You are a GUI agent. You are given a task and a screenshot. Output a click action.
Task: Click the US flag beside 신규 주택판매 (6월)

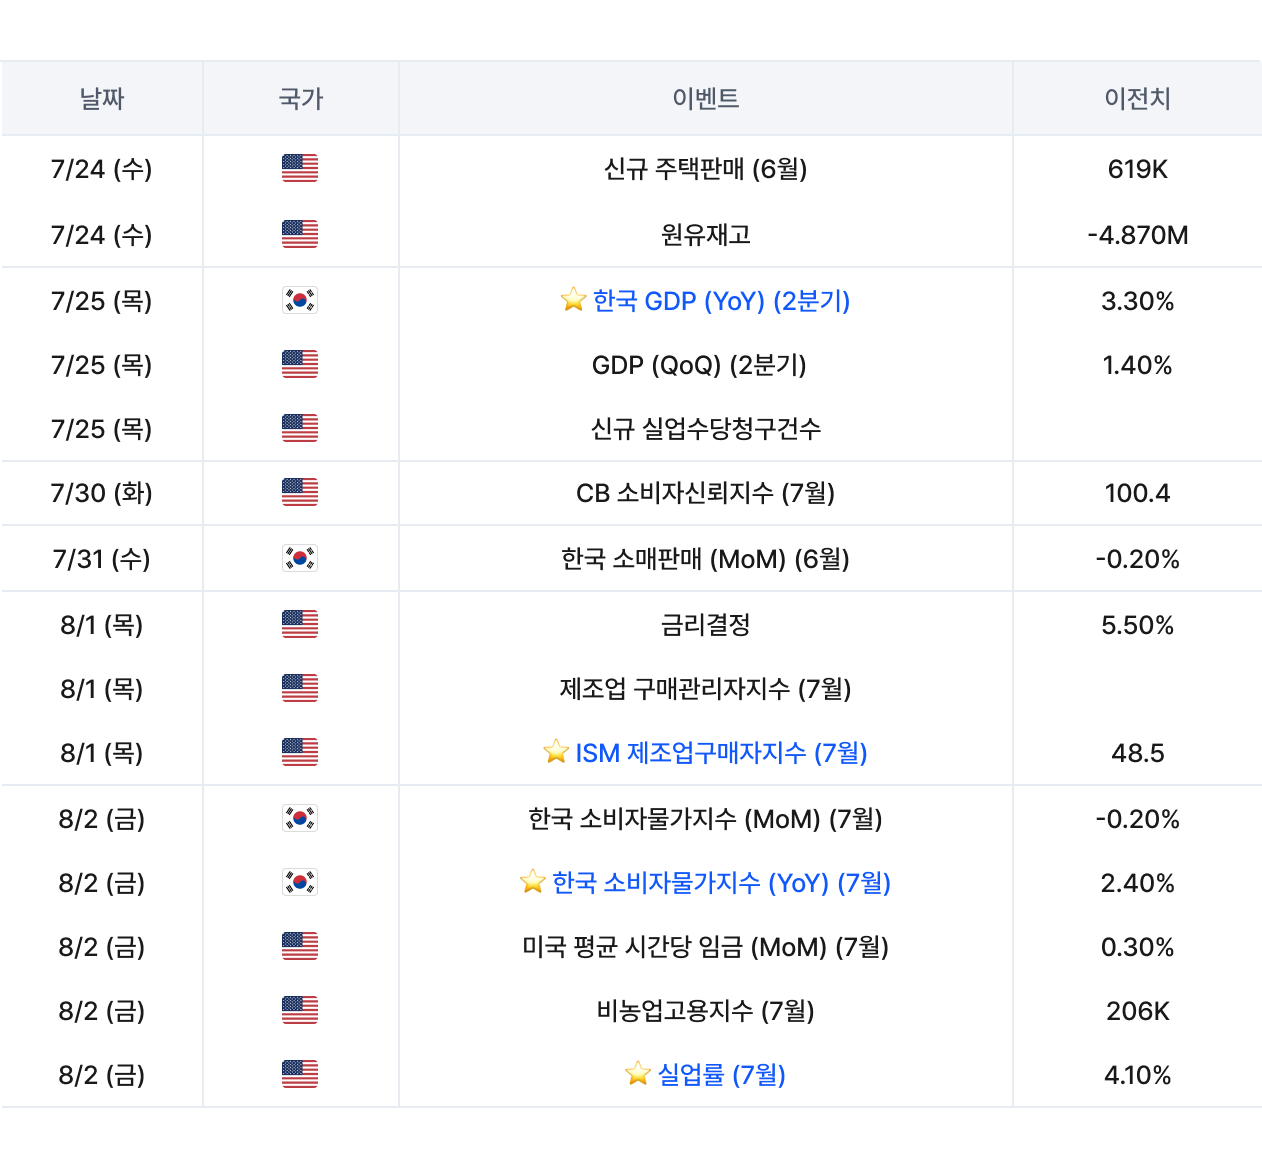[x=300, y=169]
